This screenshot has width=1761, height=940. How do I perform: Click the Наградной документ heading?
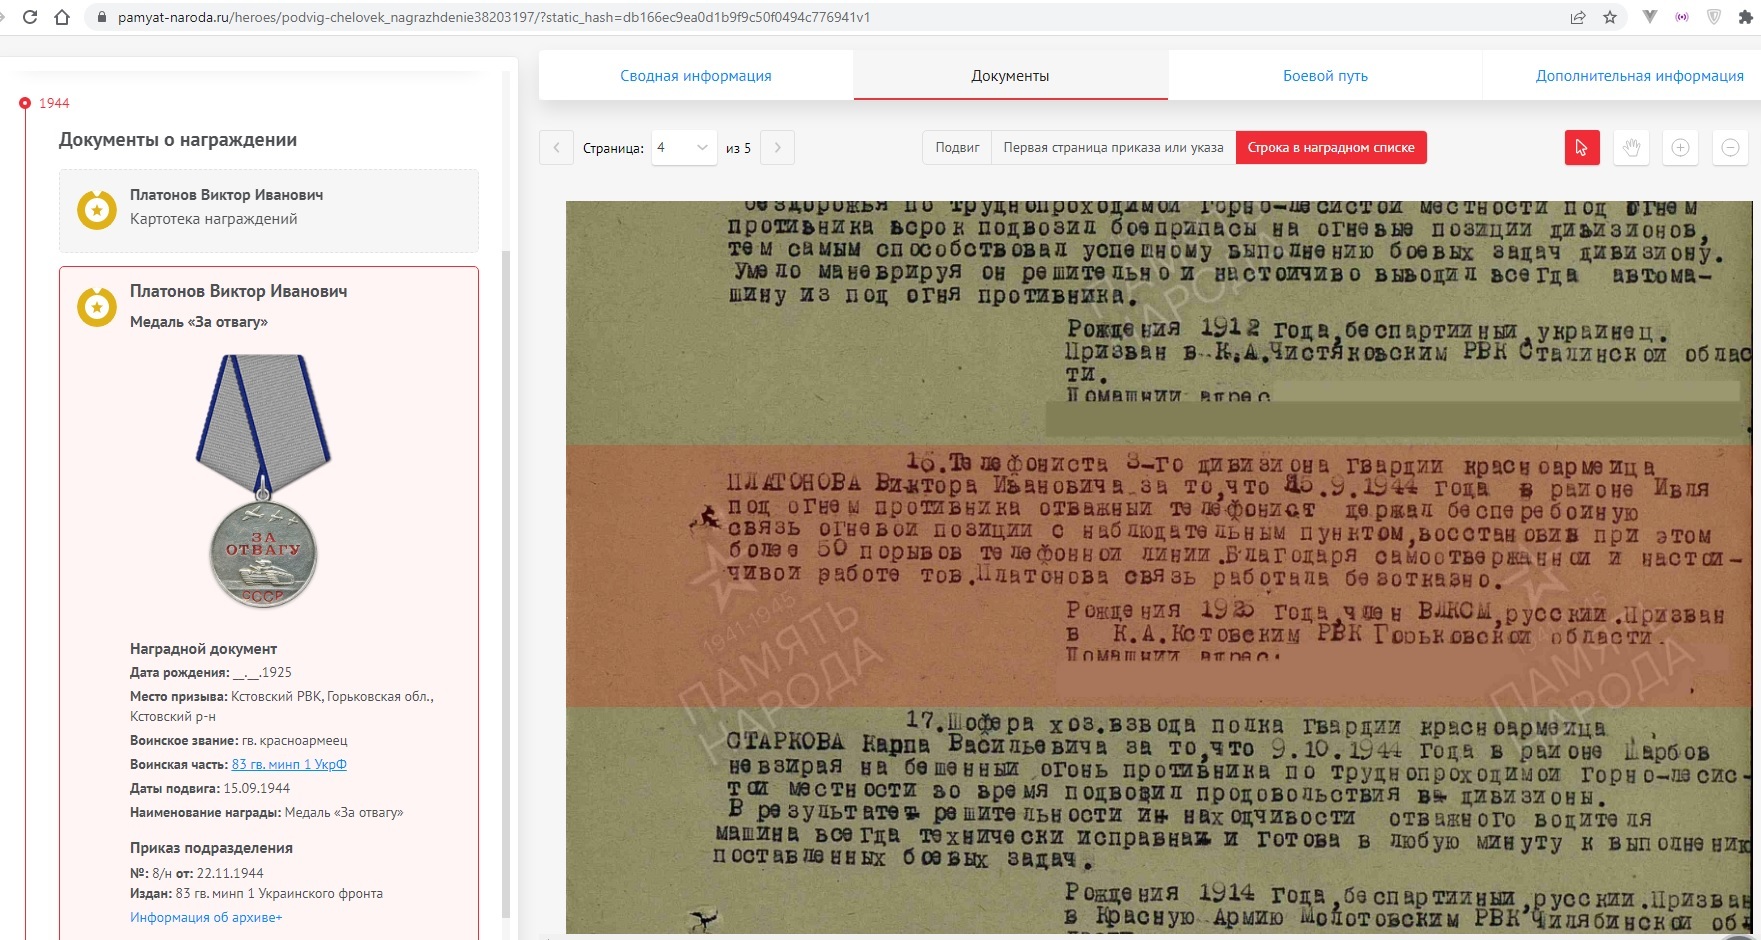(x=203, y=649)
